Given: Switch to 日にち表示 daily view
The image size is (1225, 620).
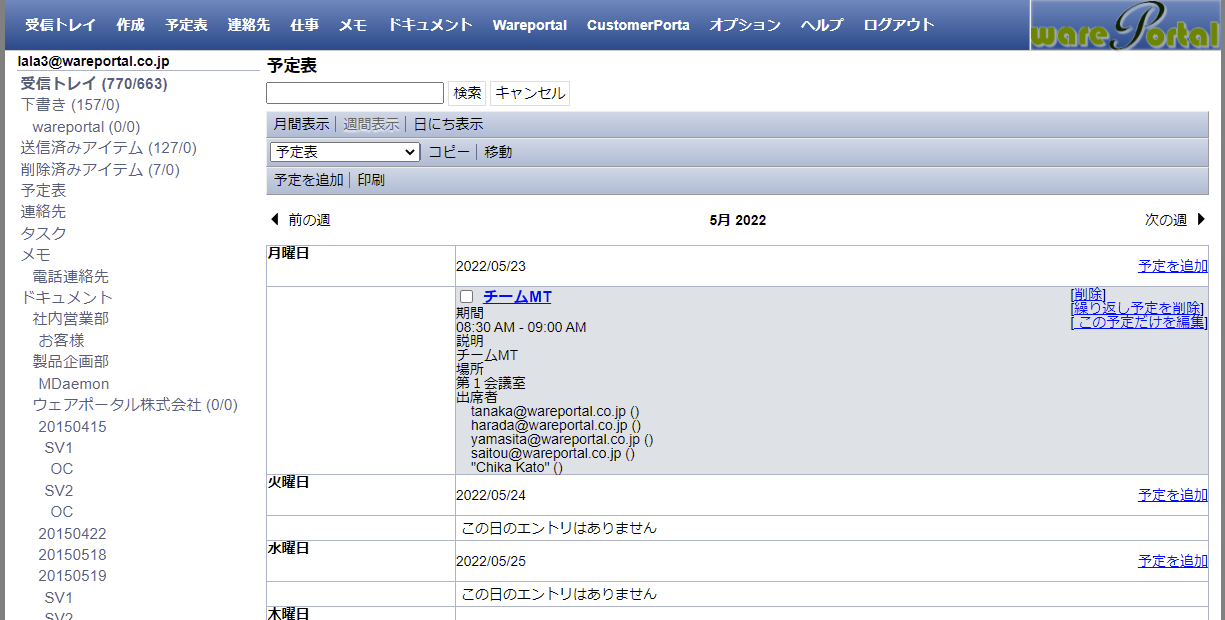Looking at the screenshot, I should (x=448, y=124).
